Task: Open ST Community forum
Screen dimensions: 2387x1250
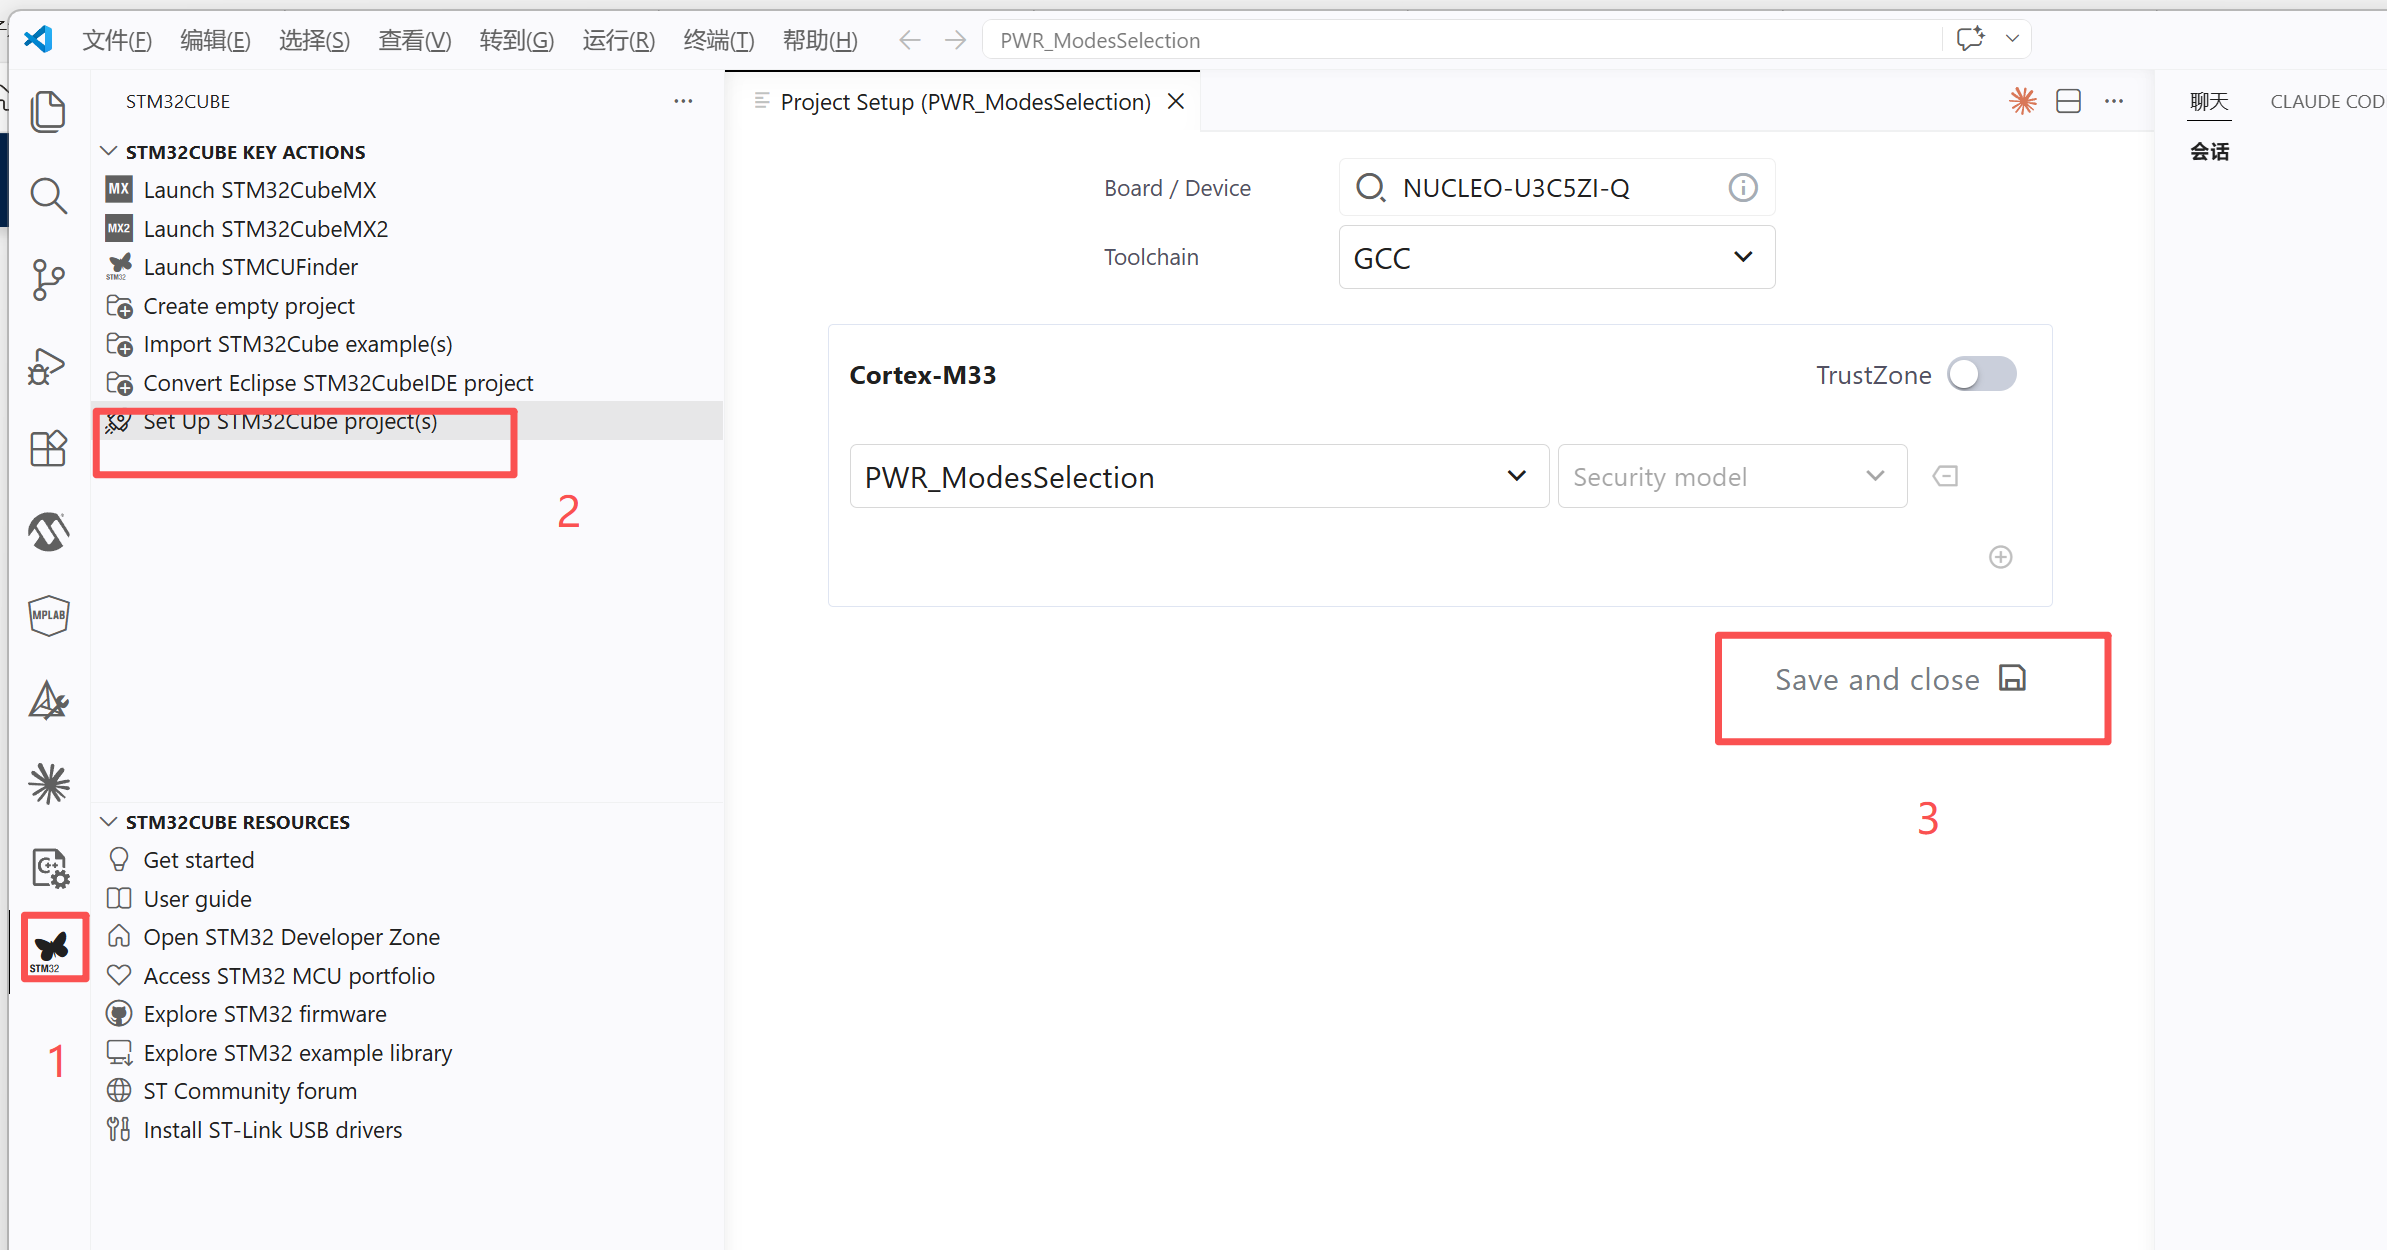Action: (x=250, y=1091)
